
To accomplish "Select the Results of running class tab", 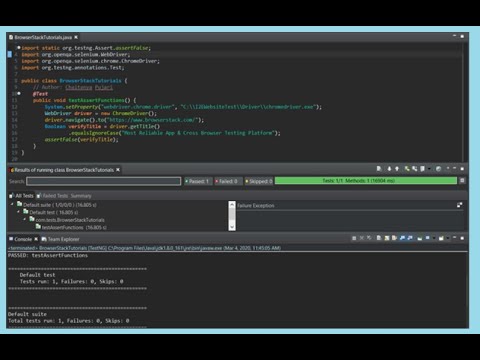I will click(x=65, y=170).
